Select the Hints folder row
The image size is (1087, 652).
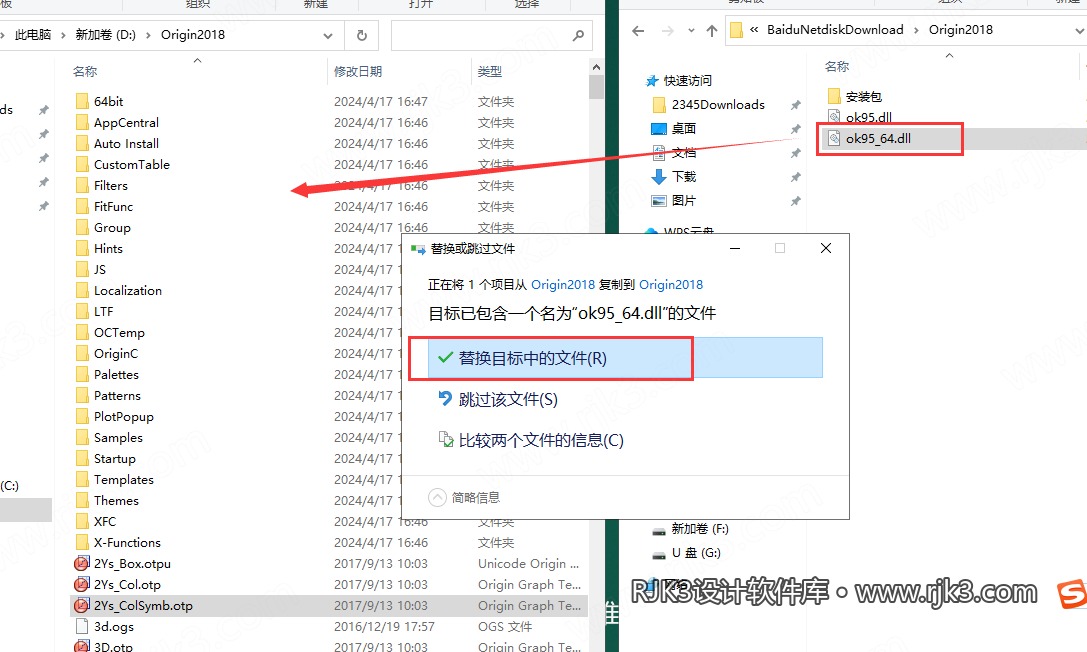pos(236,248)
